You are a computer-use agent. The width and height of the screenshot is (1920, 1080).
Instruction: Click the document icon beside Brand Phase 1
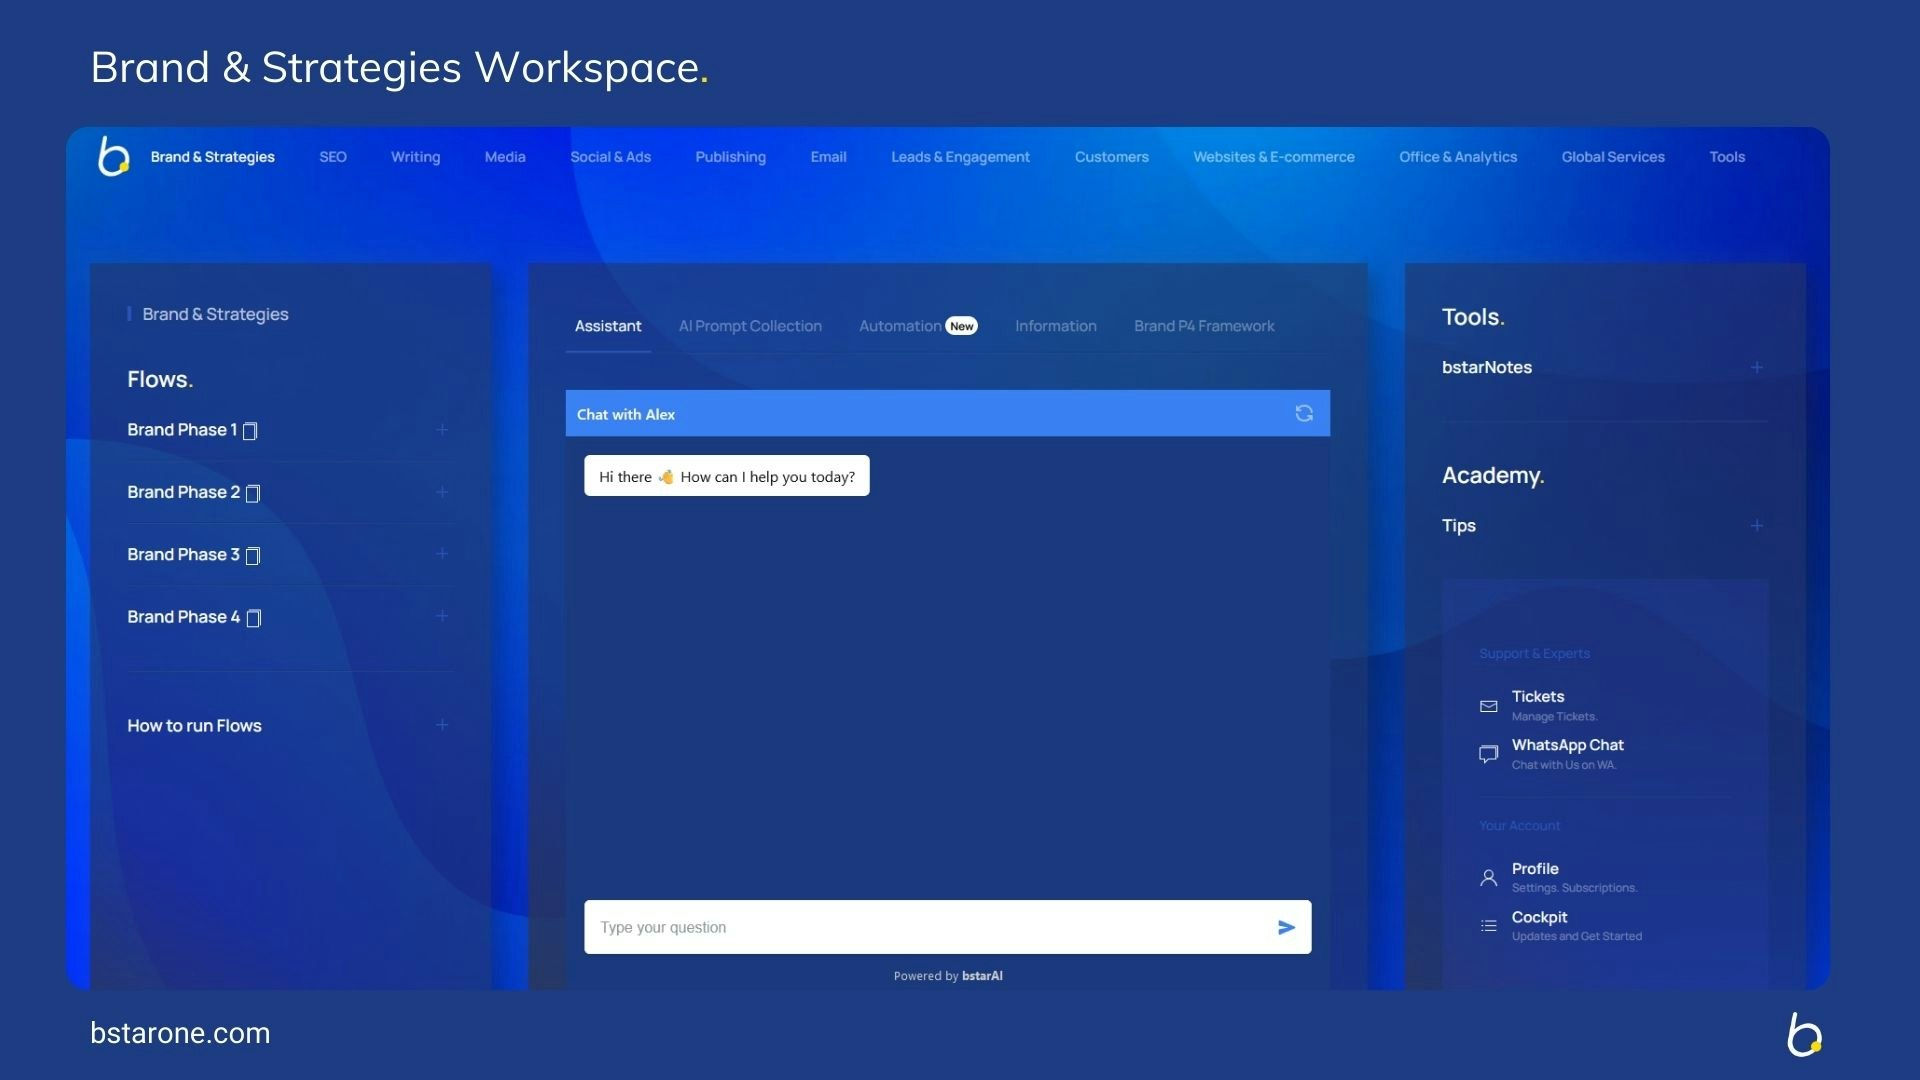click(250, 431)
